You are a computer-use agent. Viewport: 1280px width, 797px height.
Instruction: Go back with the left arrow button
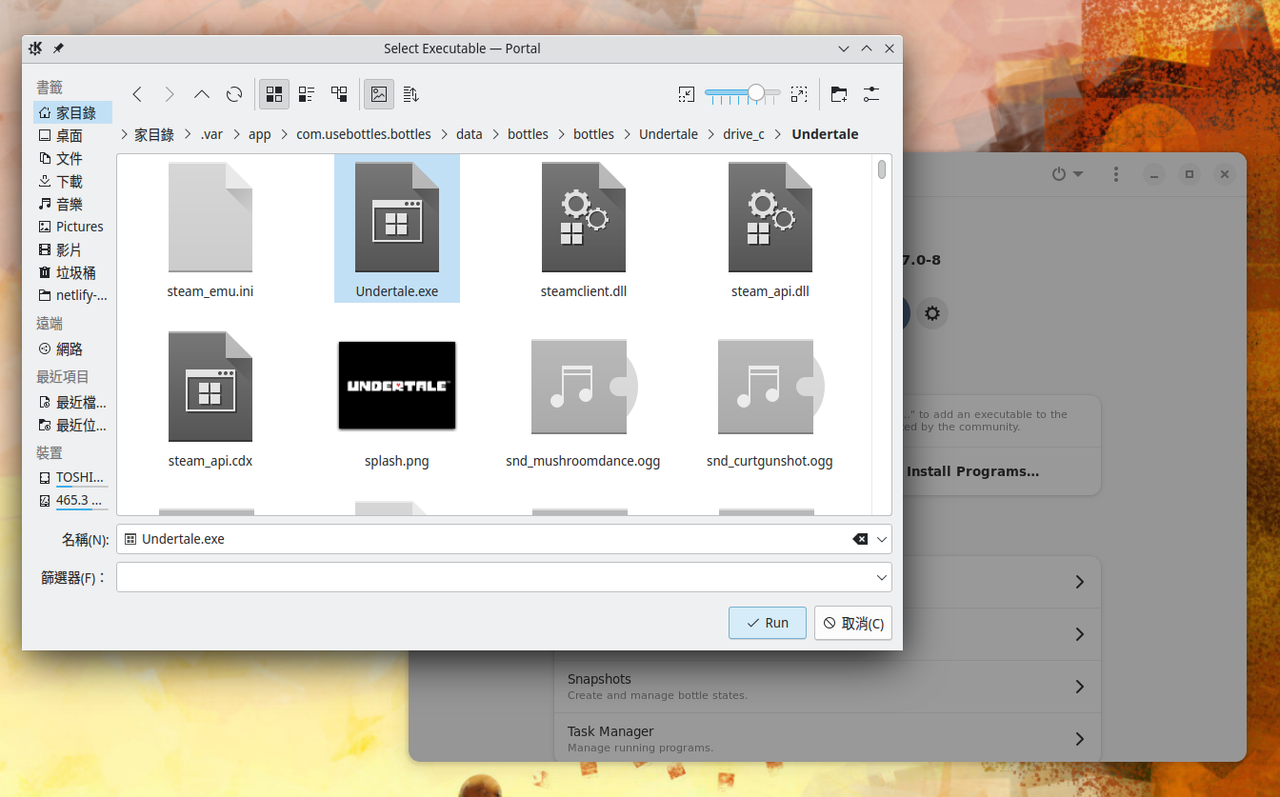(137, 94)
